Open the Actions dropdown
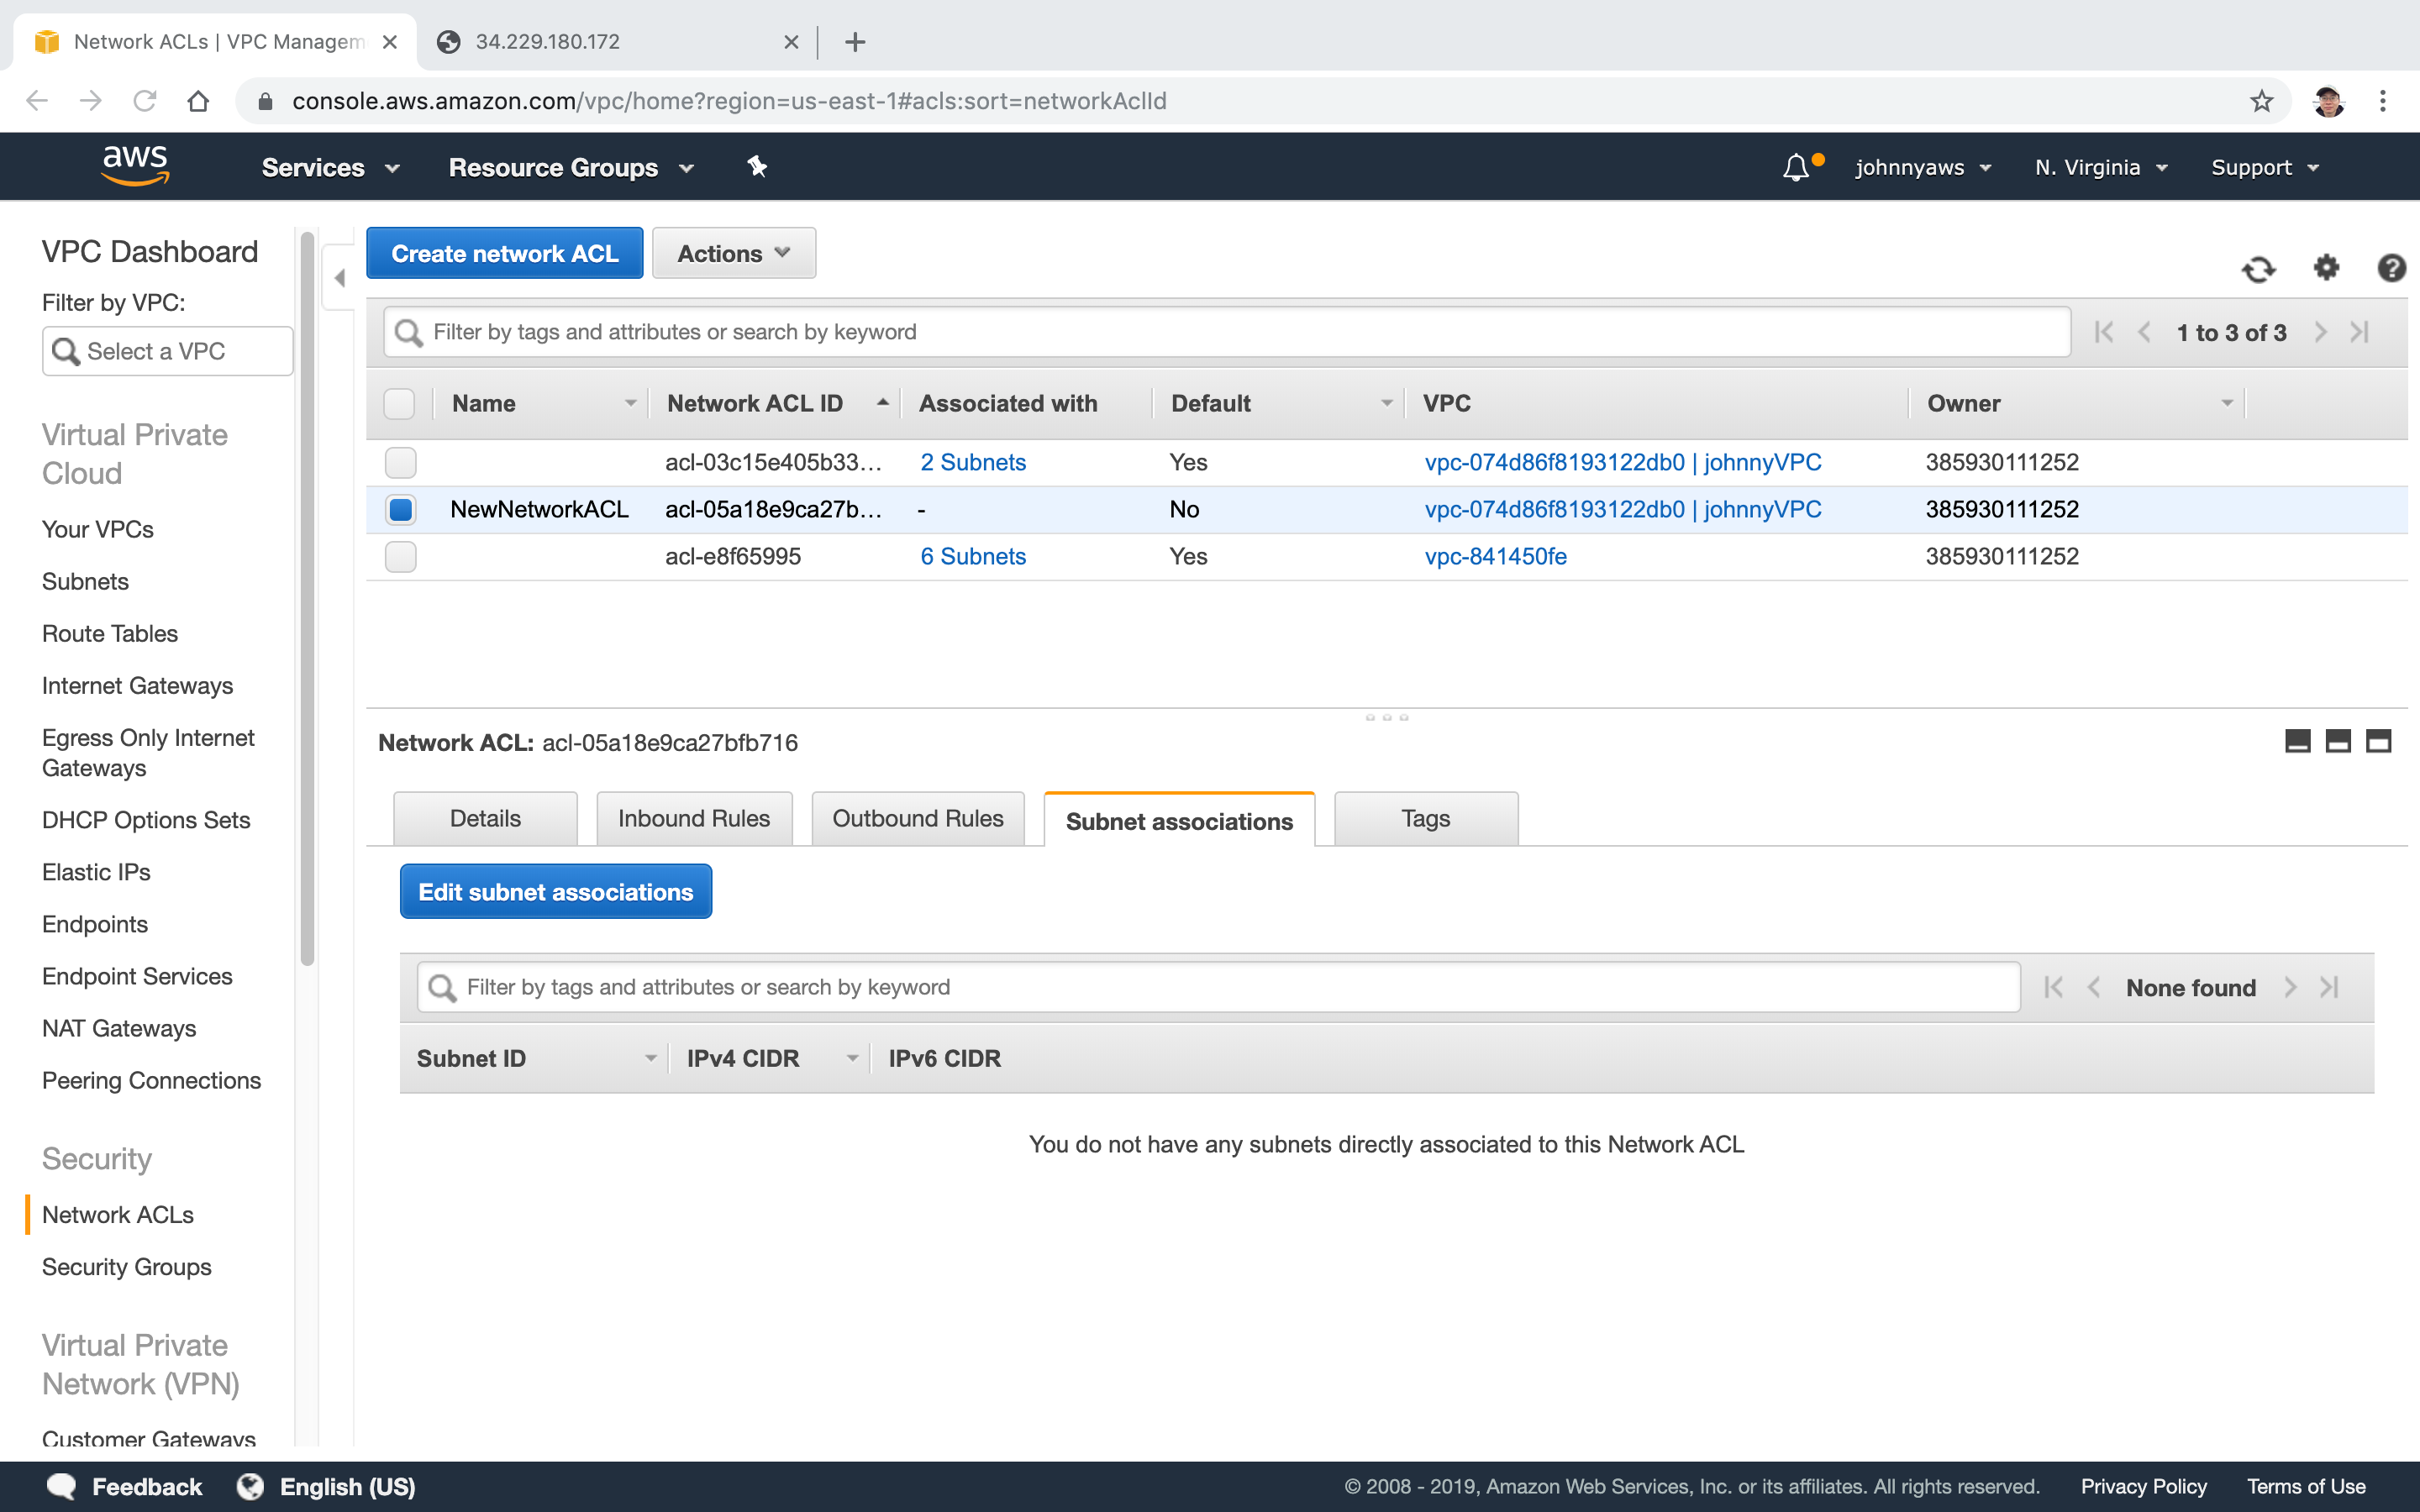Screen dimensions: 2420x1512 click(734, 253)
